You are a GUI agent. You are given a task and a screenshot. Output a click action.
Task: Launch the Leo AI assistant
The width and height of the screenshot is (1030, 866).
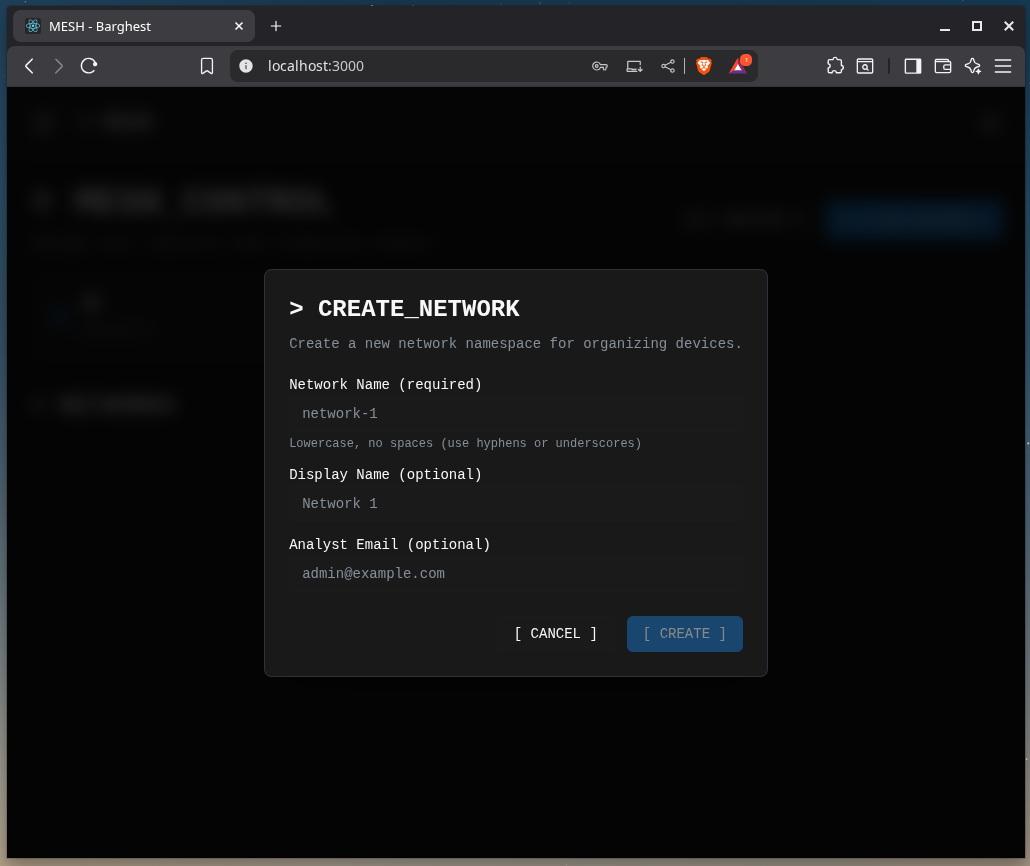click(972, 66)
